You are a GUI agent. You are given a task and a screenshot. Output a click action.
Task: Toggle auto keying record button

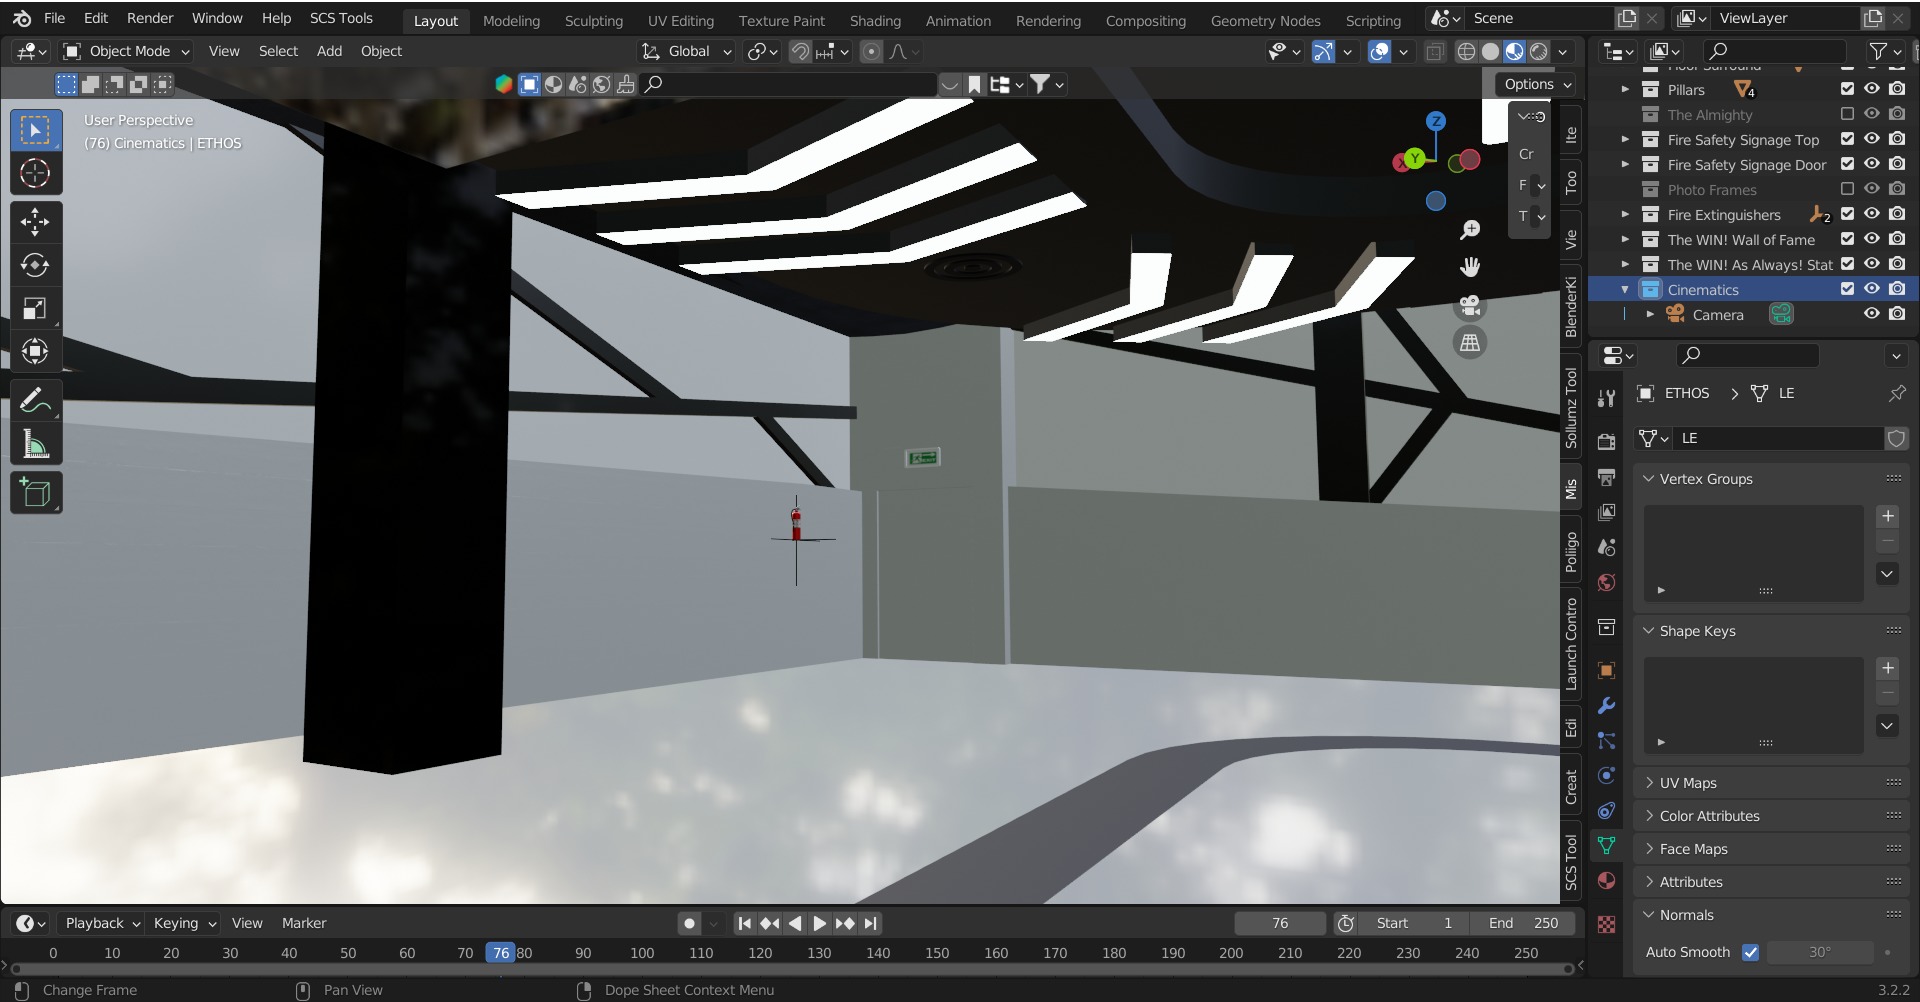(x=689, y=923)
